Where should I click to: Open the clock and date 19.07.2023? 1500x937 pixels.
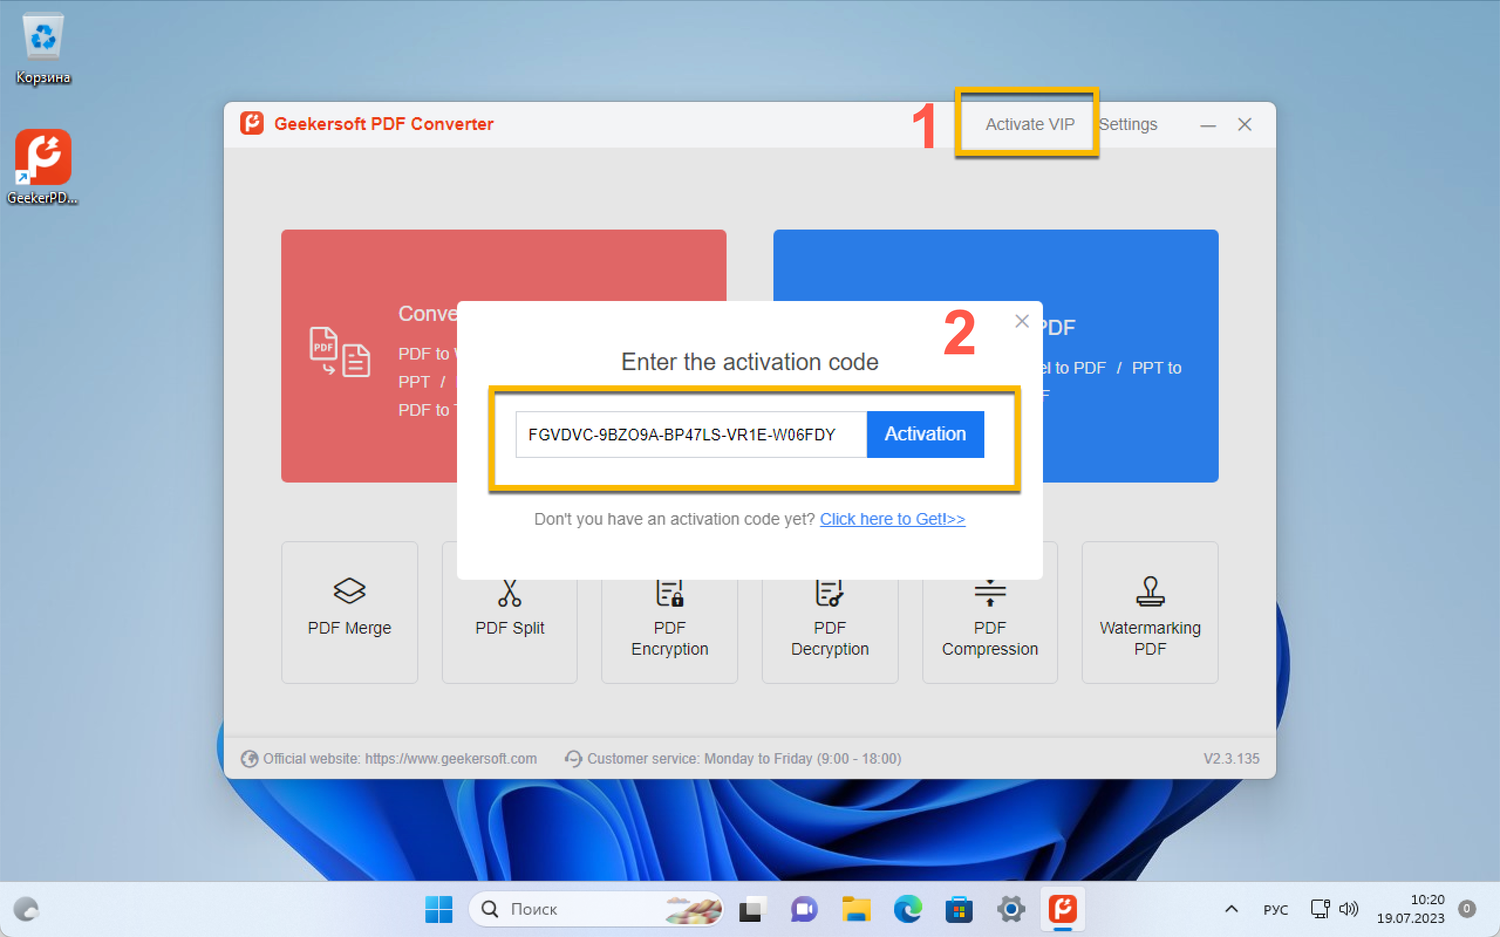click(1410, 909)
